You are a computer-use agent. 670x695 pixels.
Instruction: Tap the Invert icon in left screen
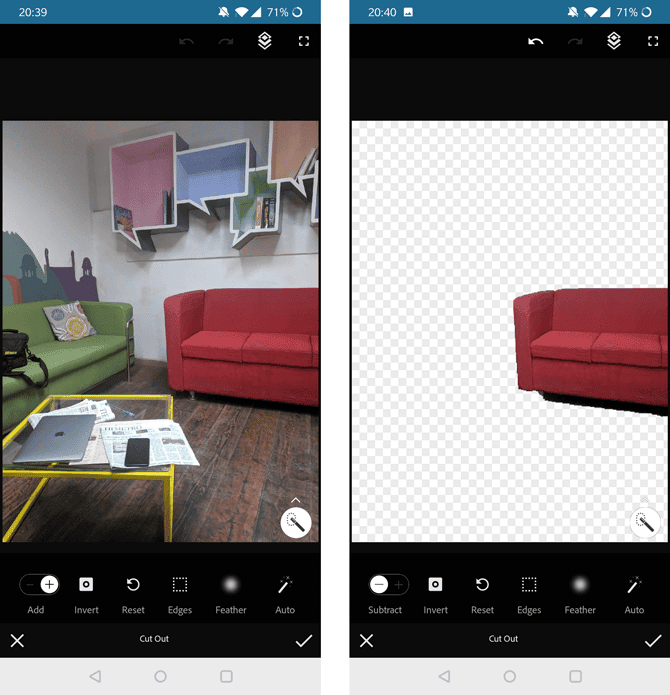(86, 585)
